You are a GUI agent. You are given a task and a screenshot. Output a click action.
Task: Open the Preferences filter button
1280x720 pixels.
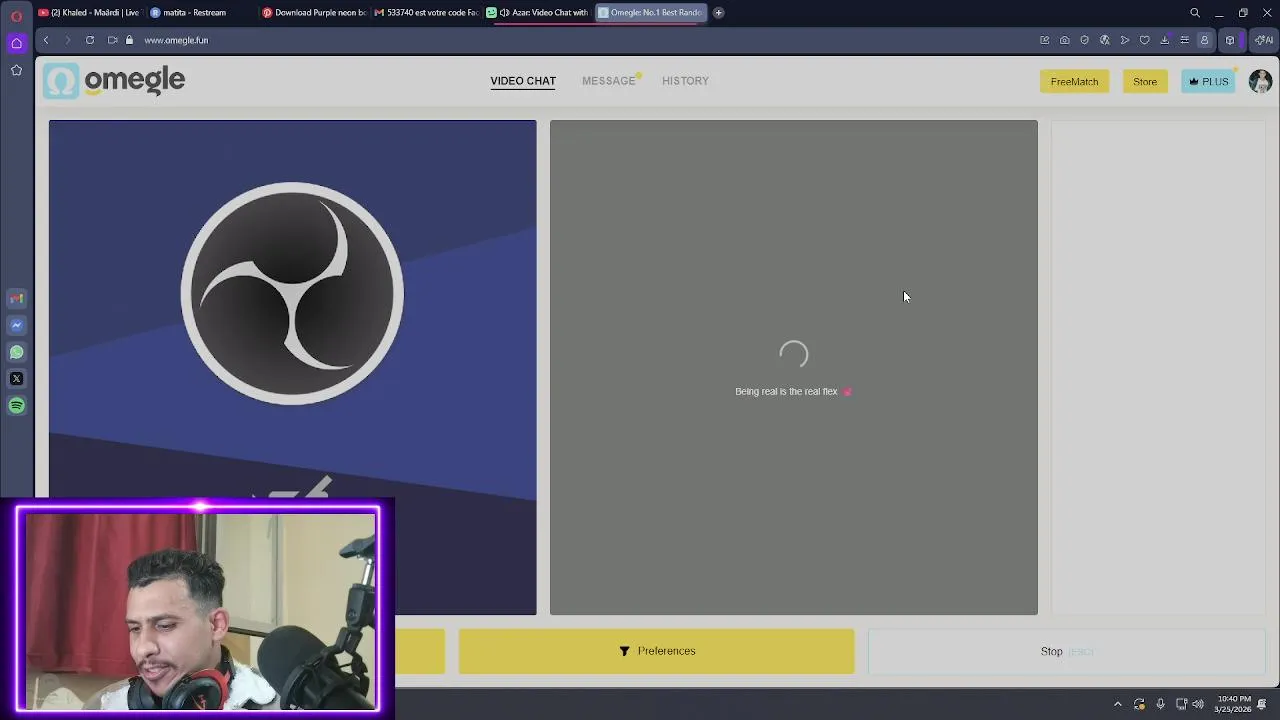tap(656, 651)
